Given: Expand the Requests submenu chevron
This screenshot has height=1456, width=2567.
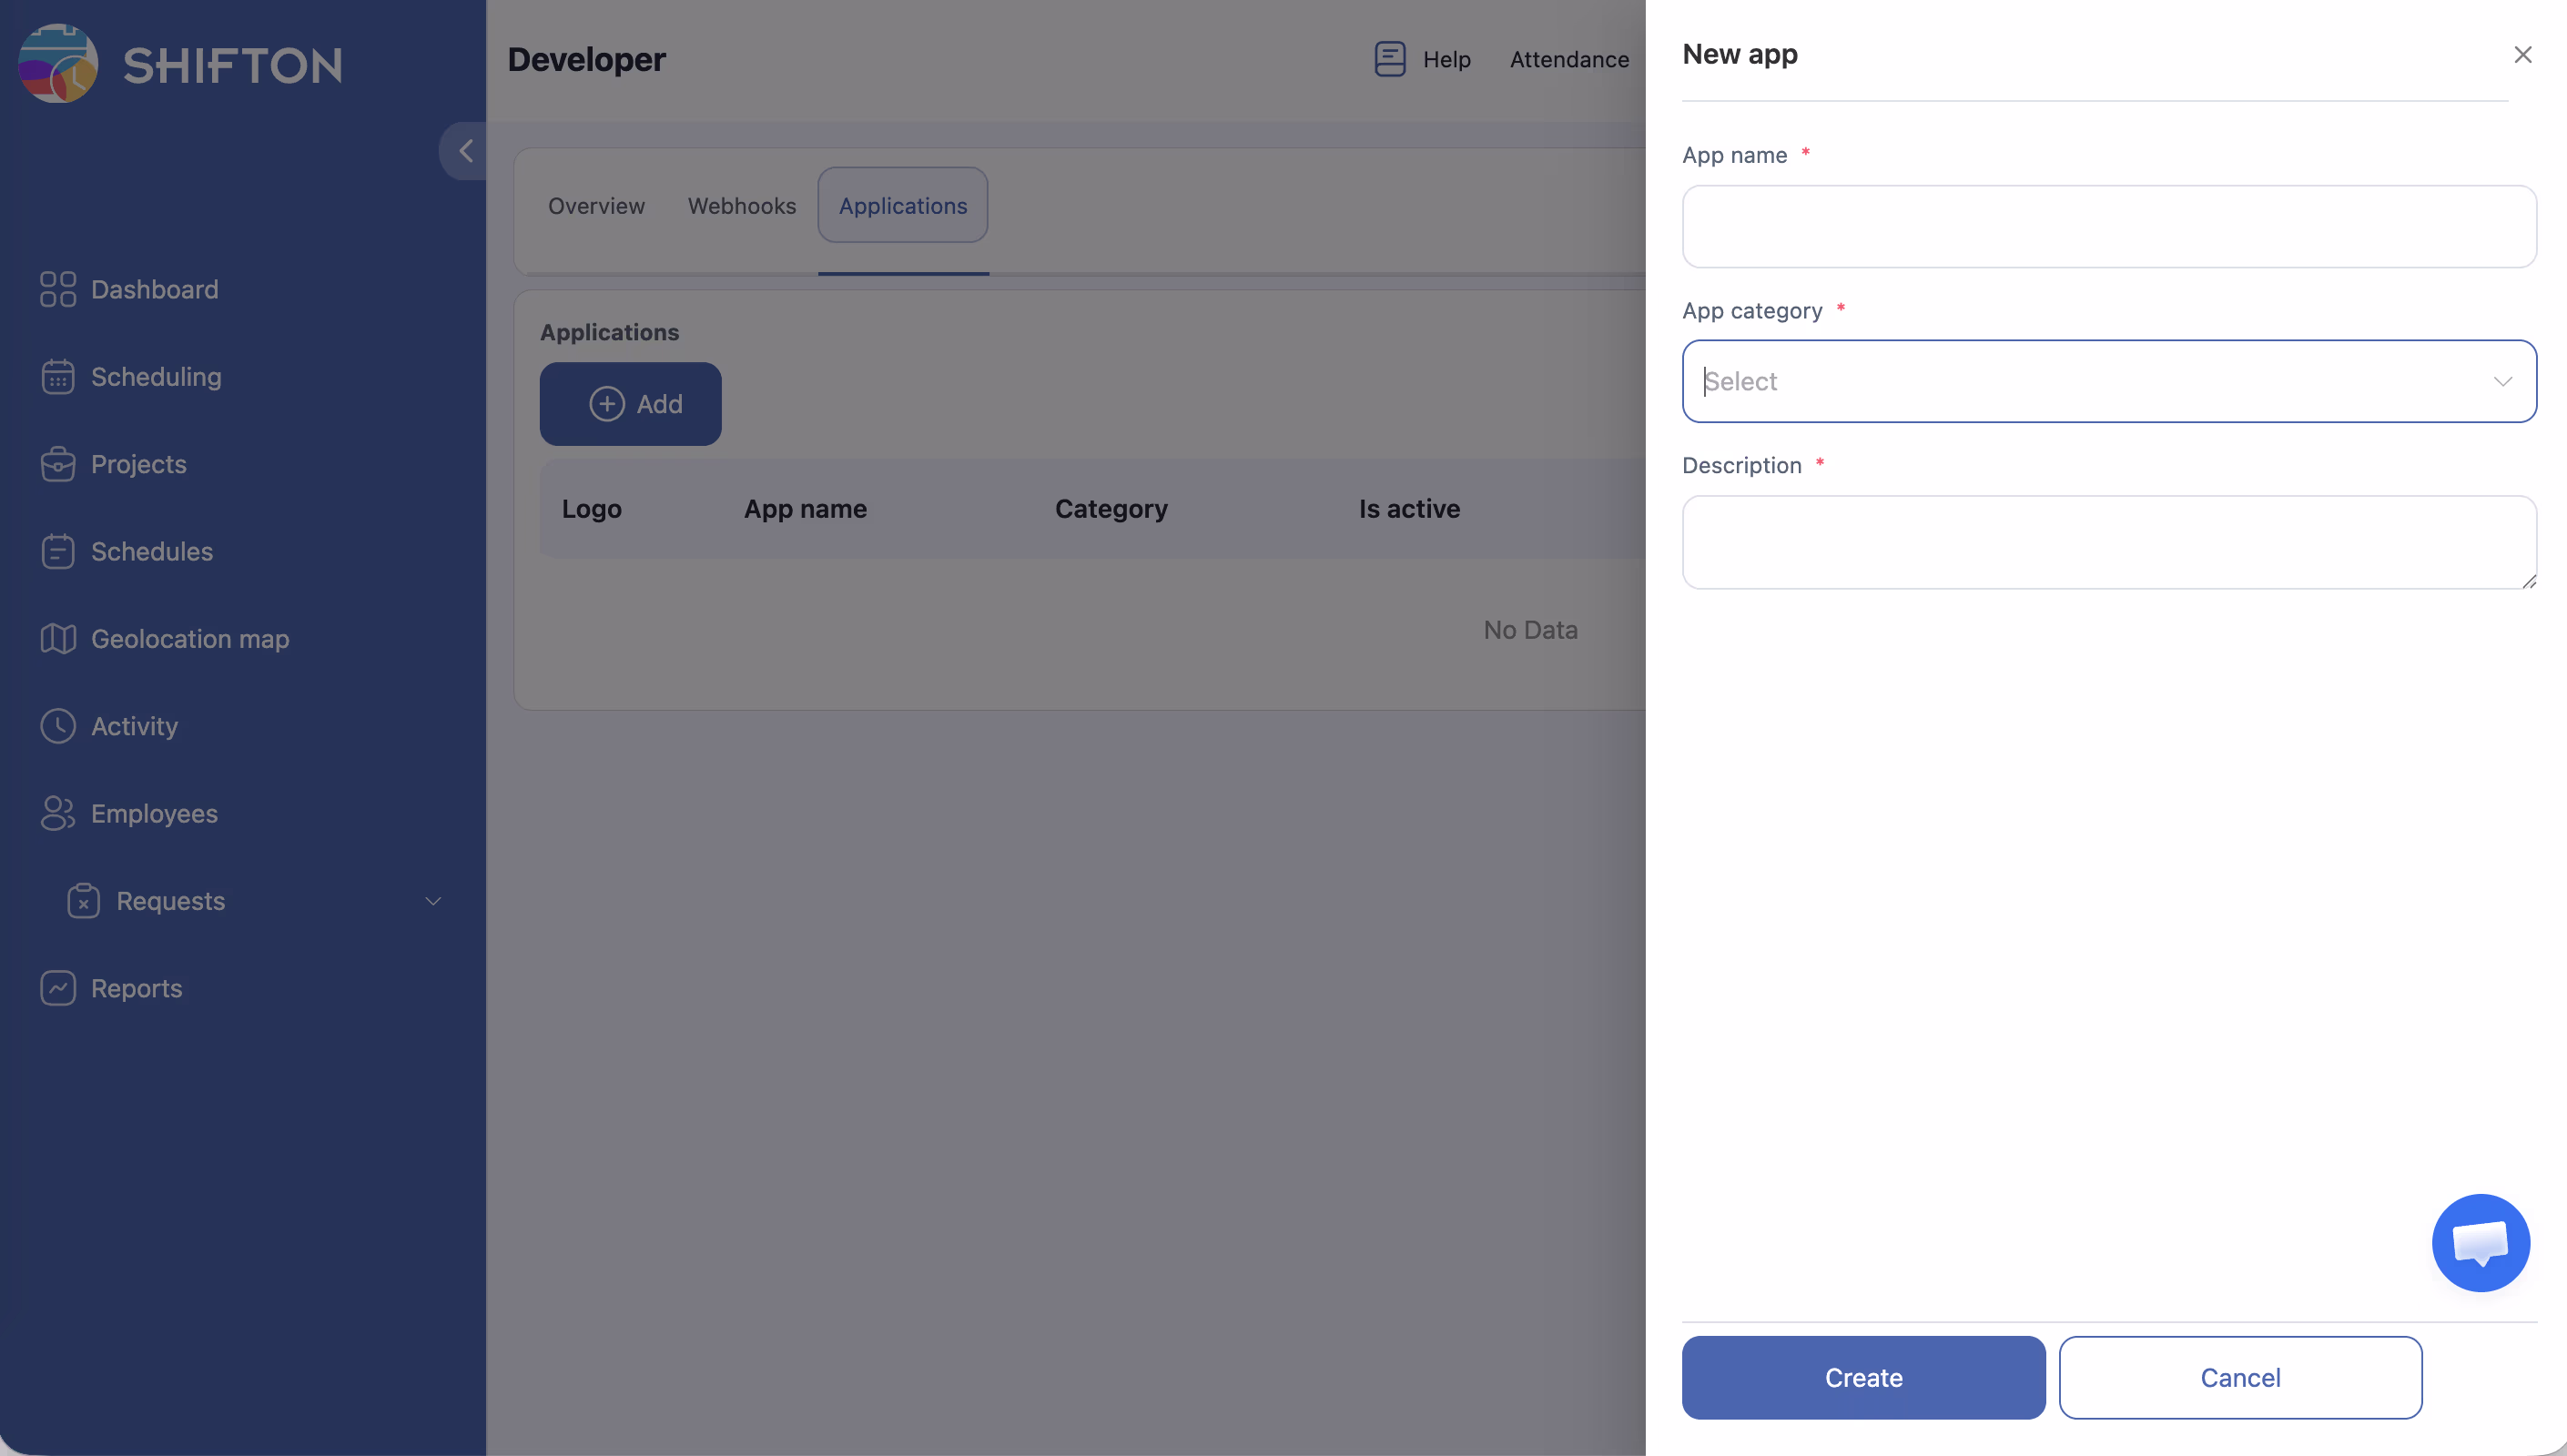Looking at the screenshot, I should point(433,901).
